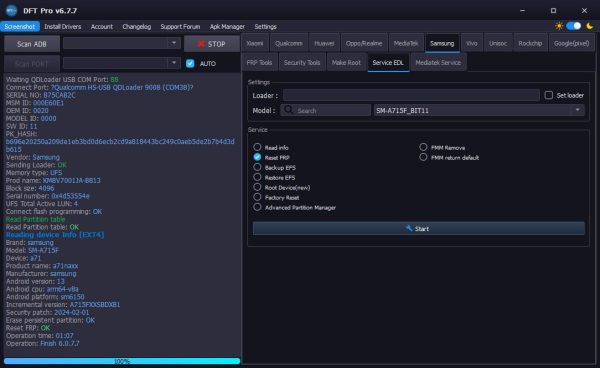Select the Restore EFS radio option

click(257, 177)
